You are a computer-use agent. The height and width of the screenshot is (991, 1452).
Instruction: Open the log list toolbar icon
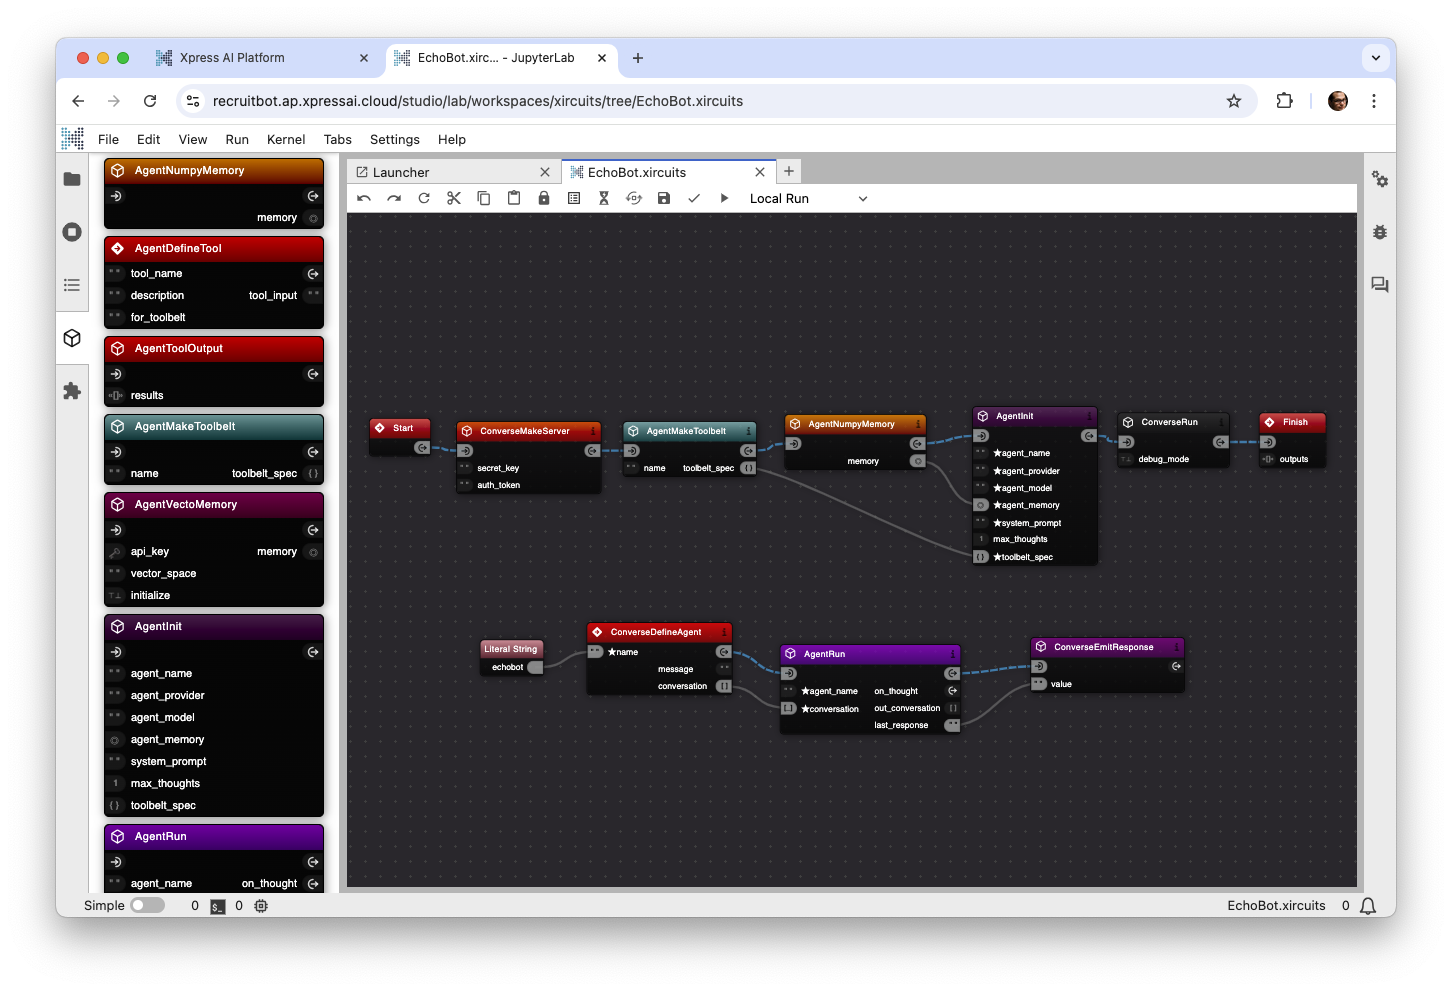(x=574, y=198)
